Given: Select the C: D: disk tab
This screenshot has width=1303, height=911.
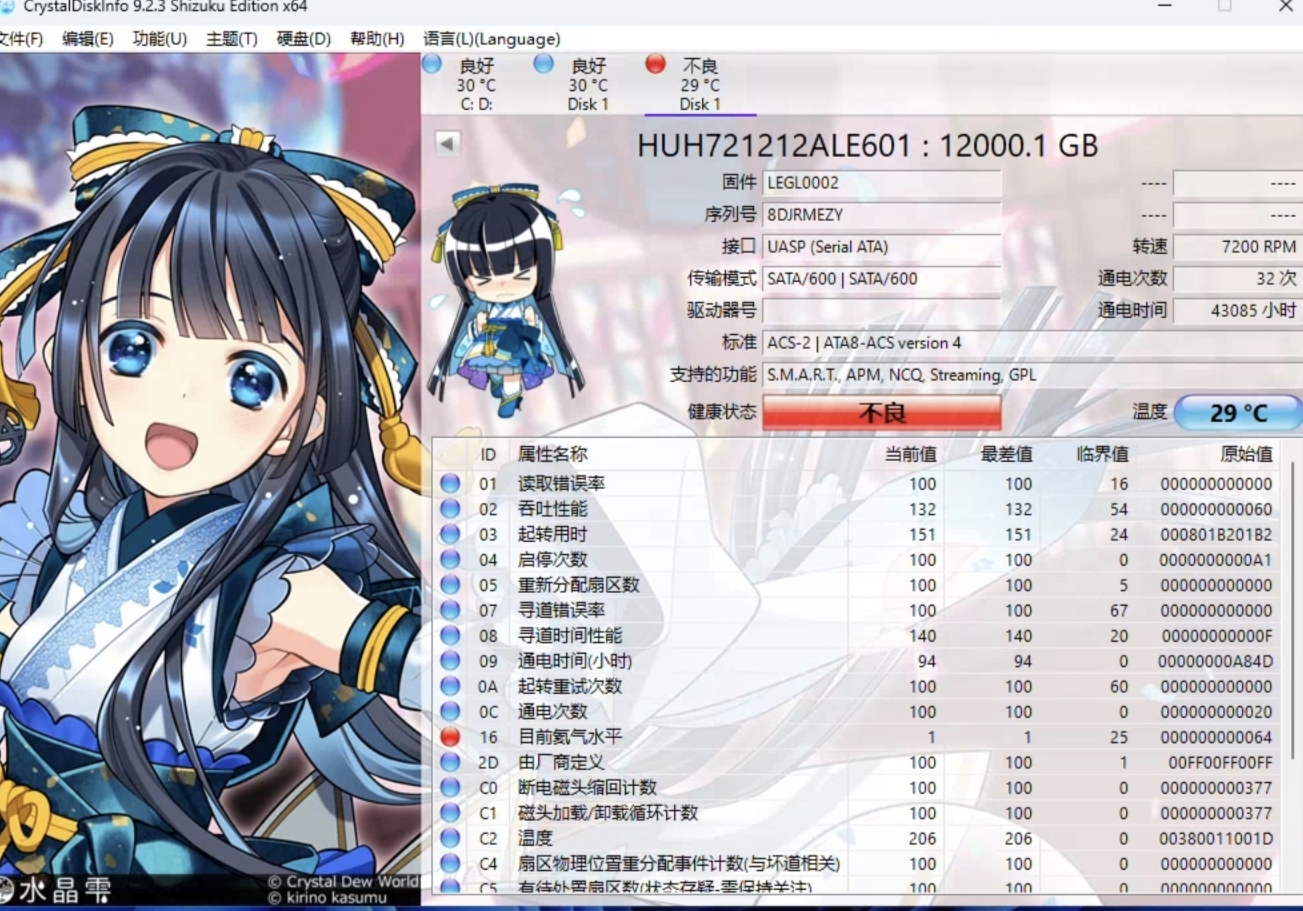Looking at the screenshot, I should pos(476,84).
